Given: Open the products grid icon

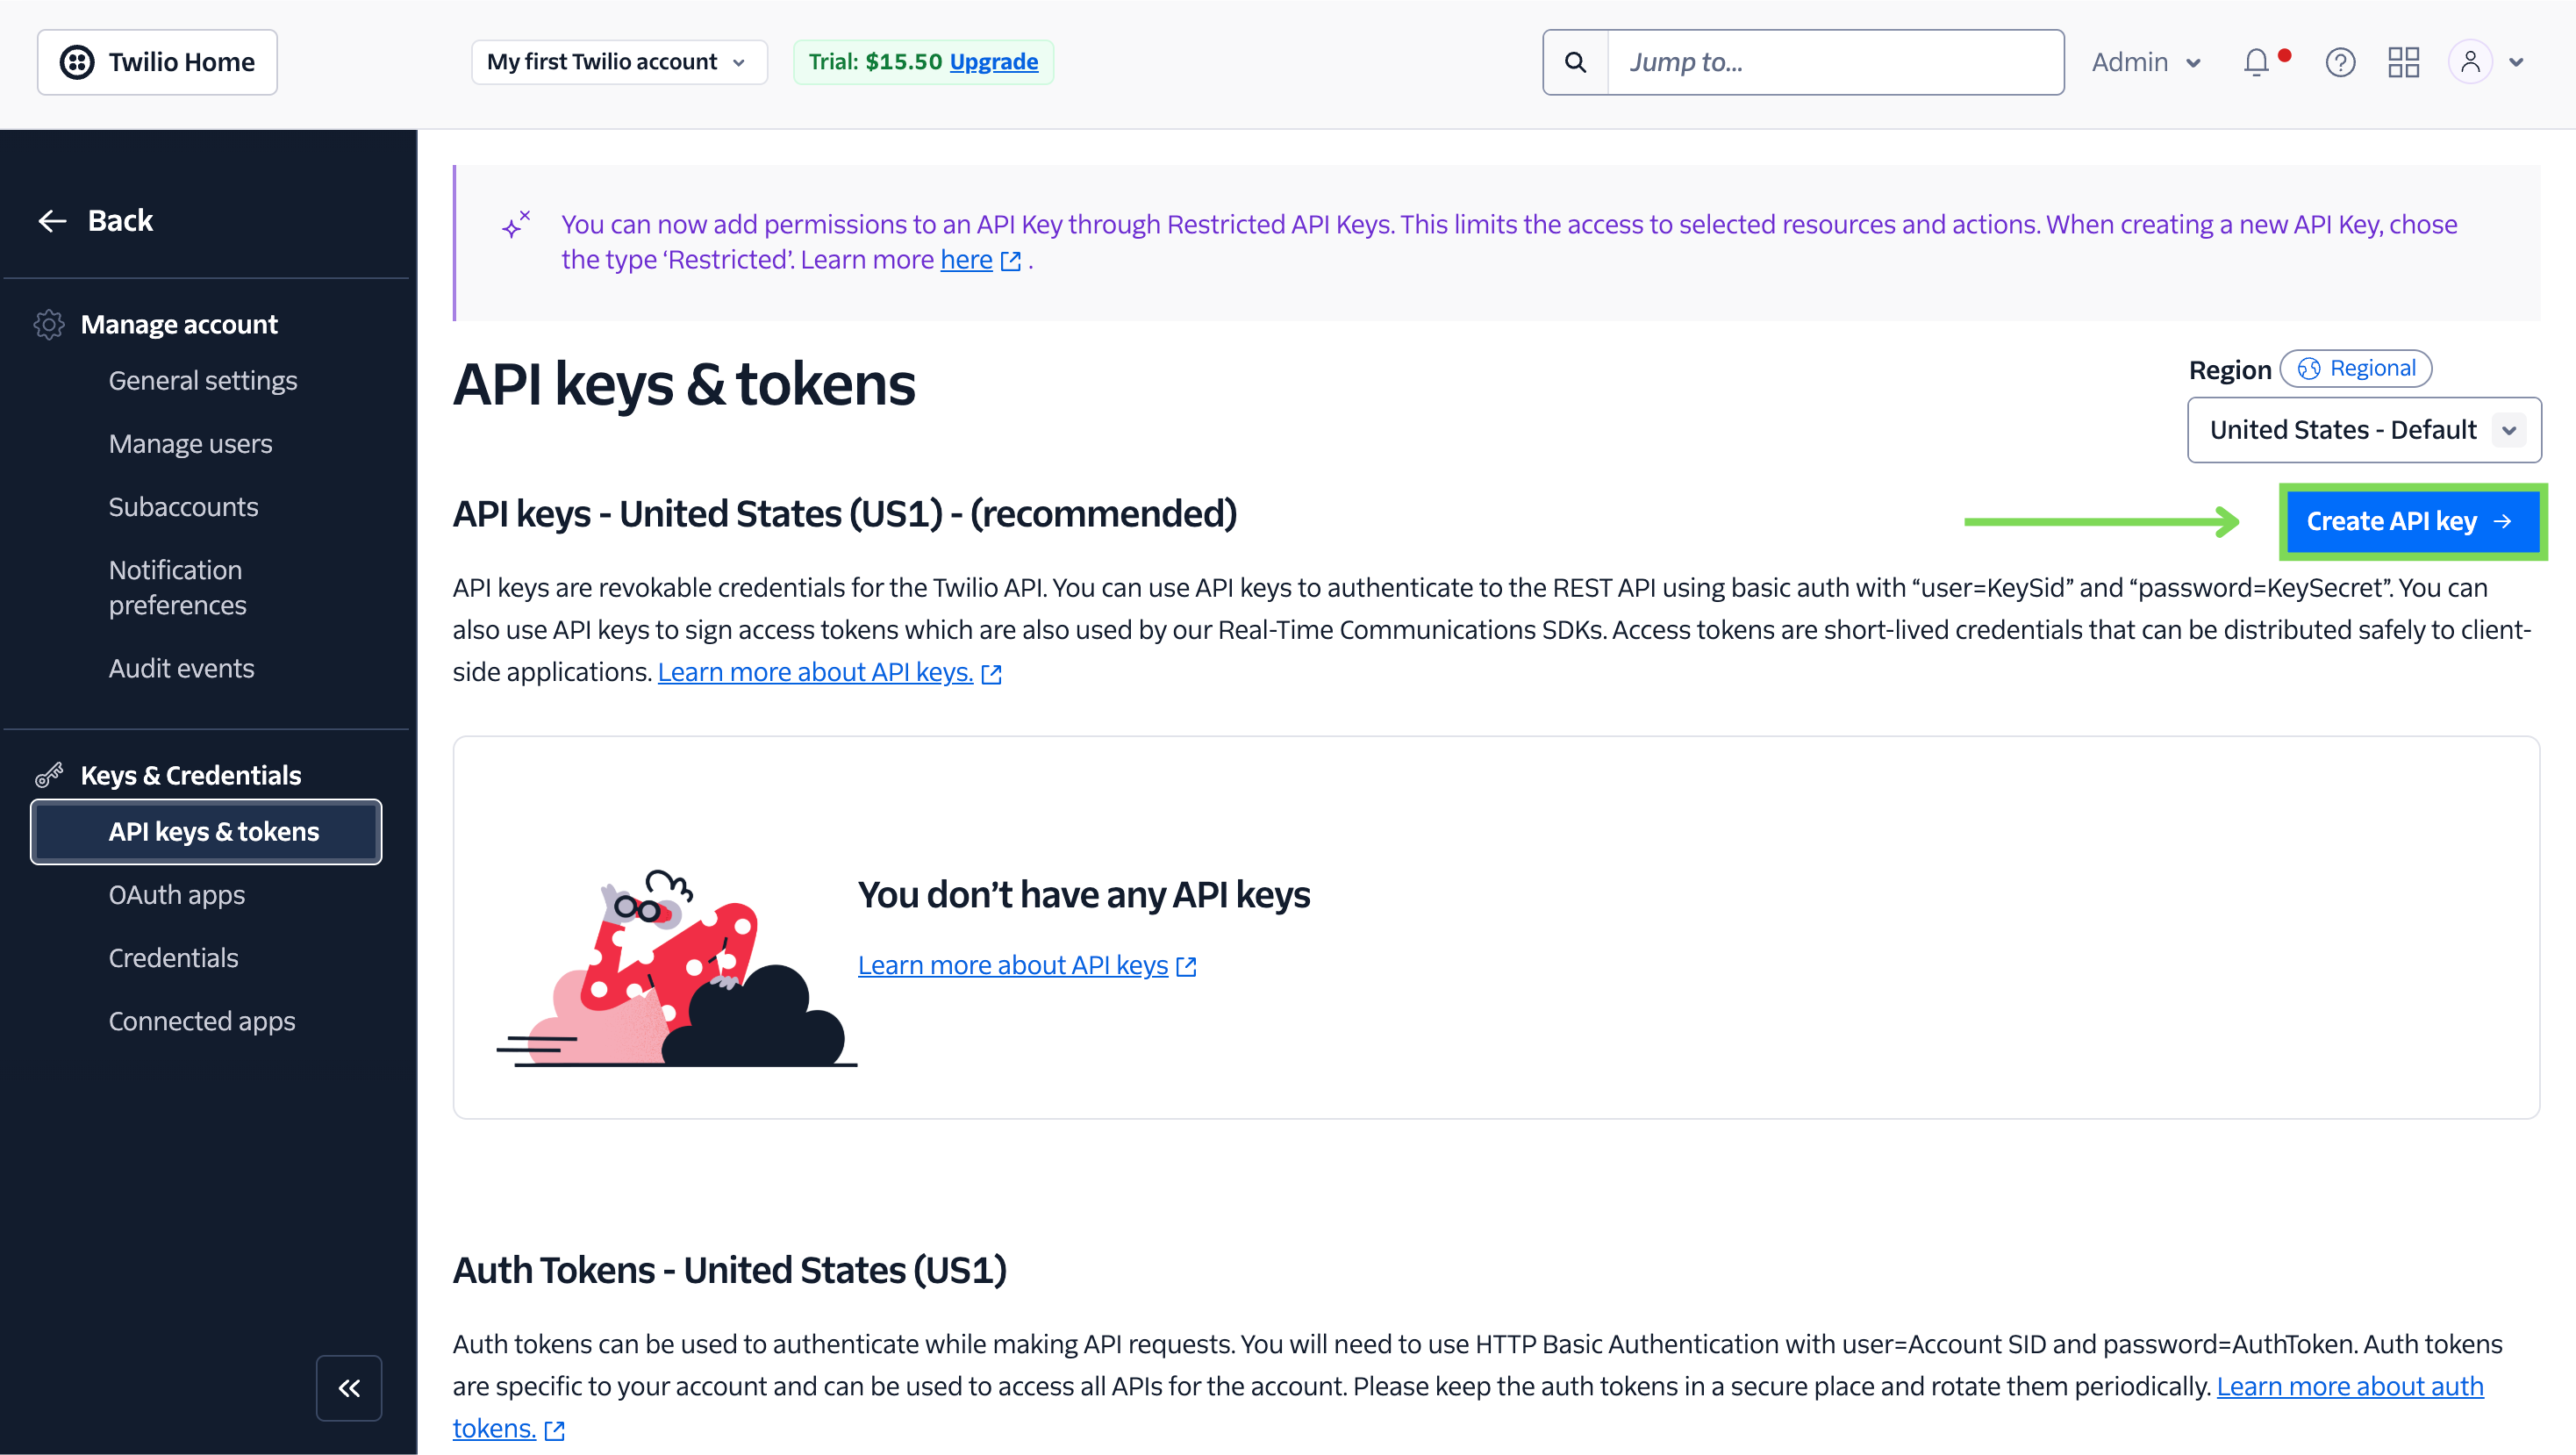Looking at the screenshot, I should coord(2403,62).
